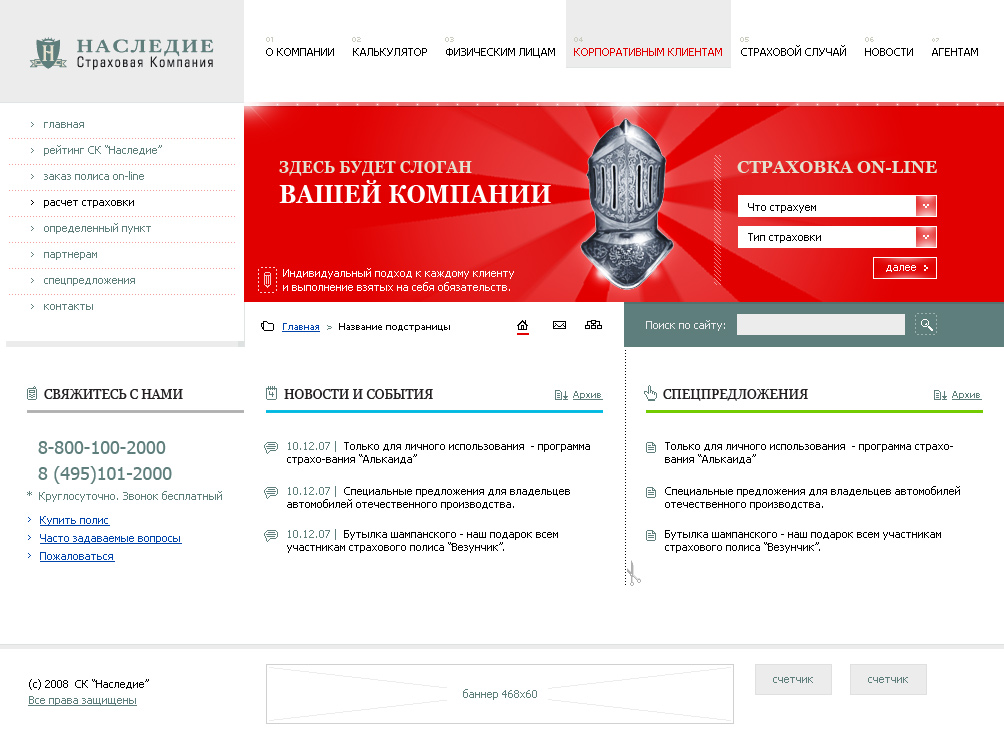The image size is (1004, 740).
Task: Click the home icon near the breadcrumb
Action: click(521, 324)
